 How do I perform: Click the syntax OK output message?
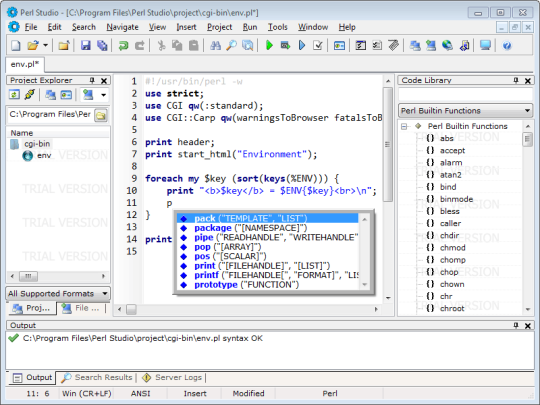coord(143,339)
